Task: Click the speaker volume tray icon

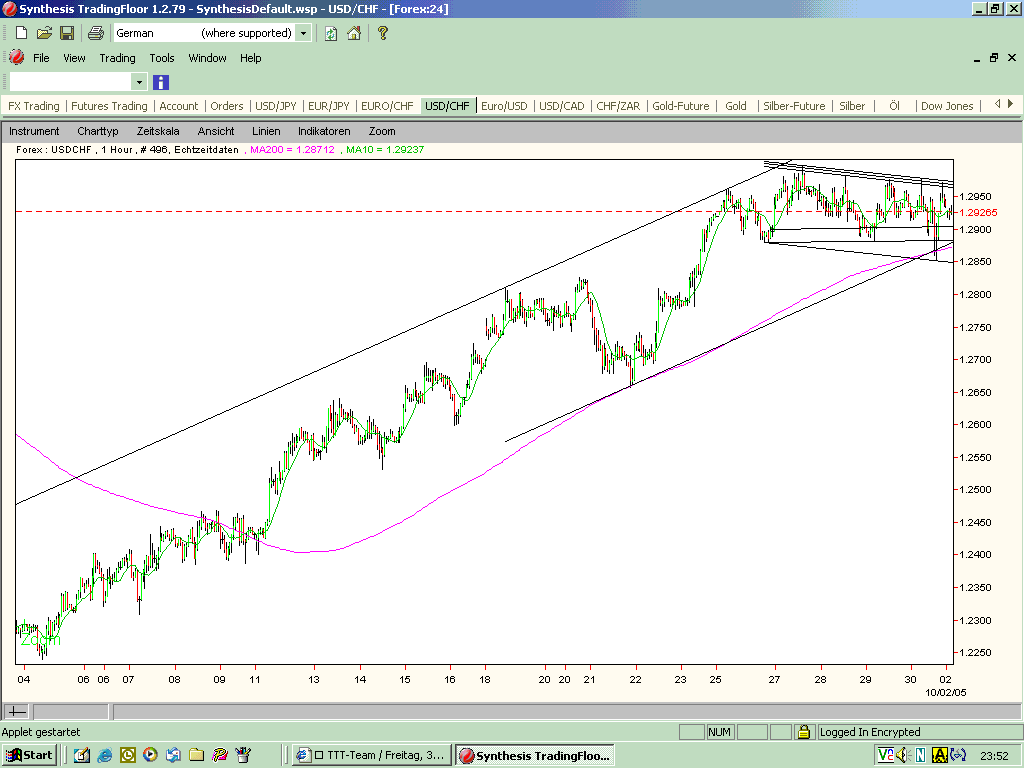Action: point(904,756)
